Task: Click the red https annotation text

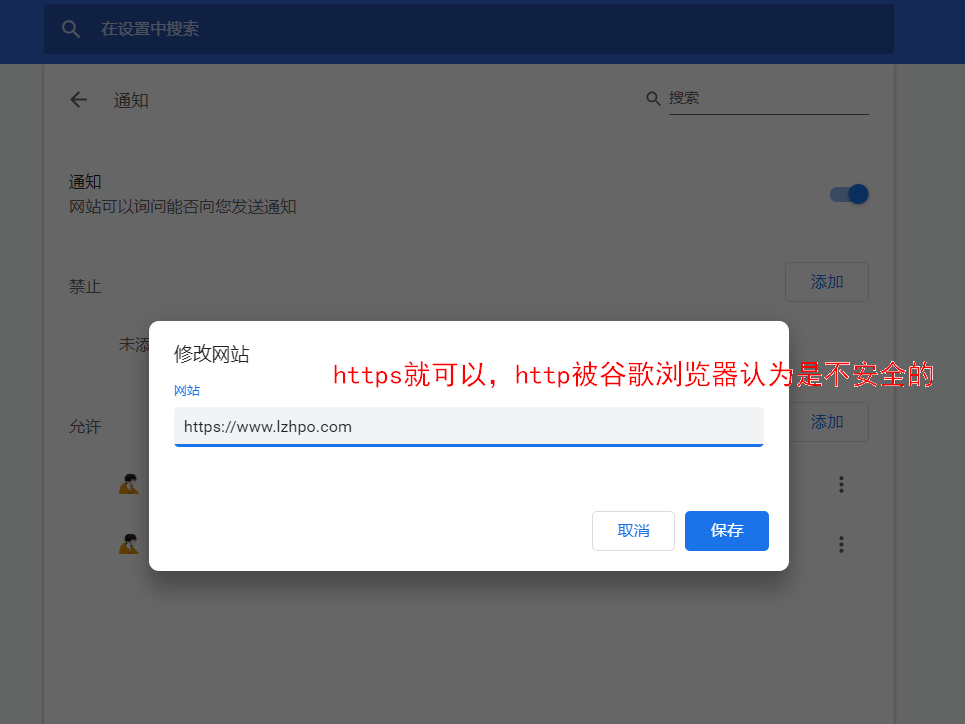Action: 632,376
